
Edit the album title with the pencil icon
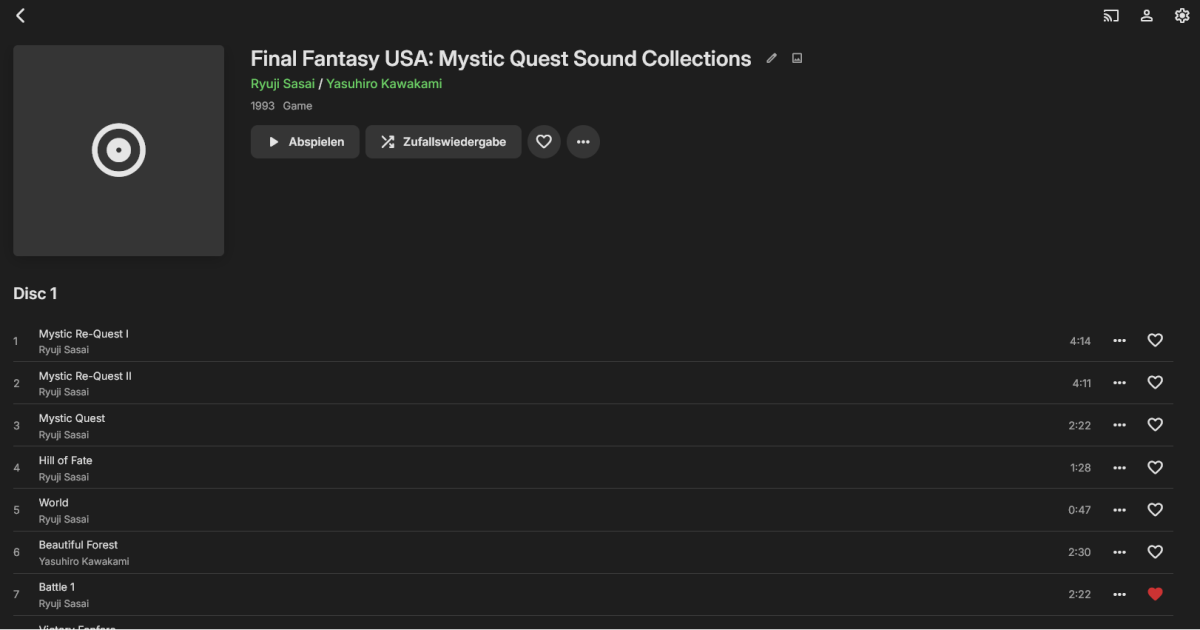click(x=771, y=58)
